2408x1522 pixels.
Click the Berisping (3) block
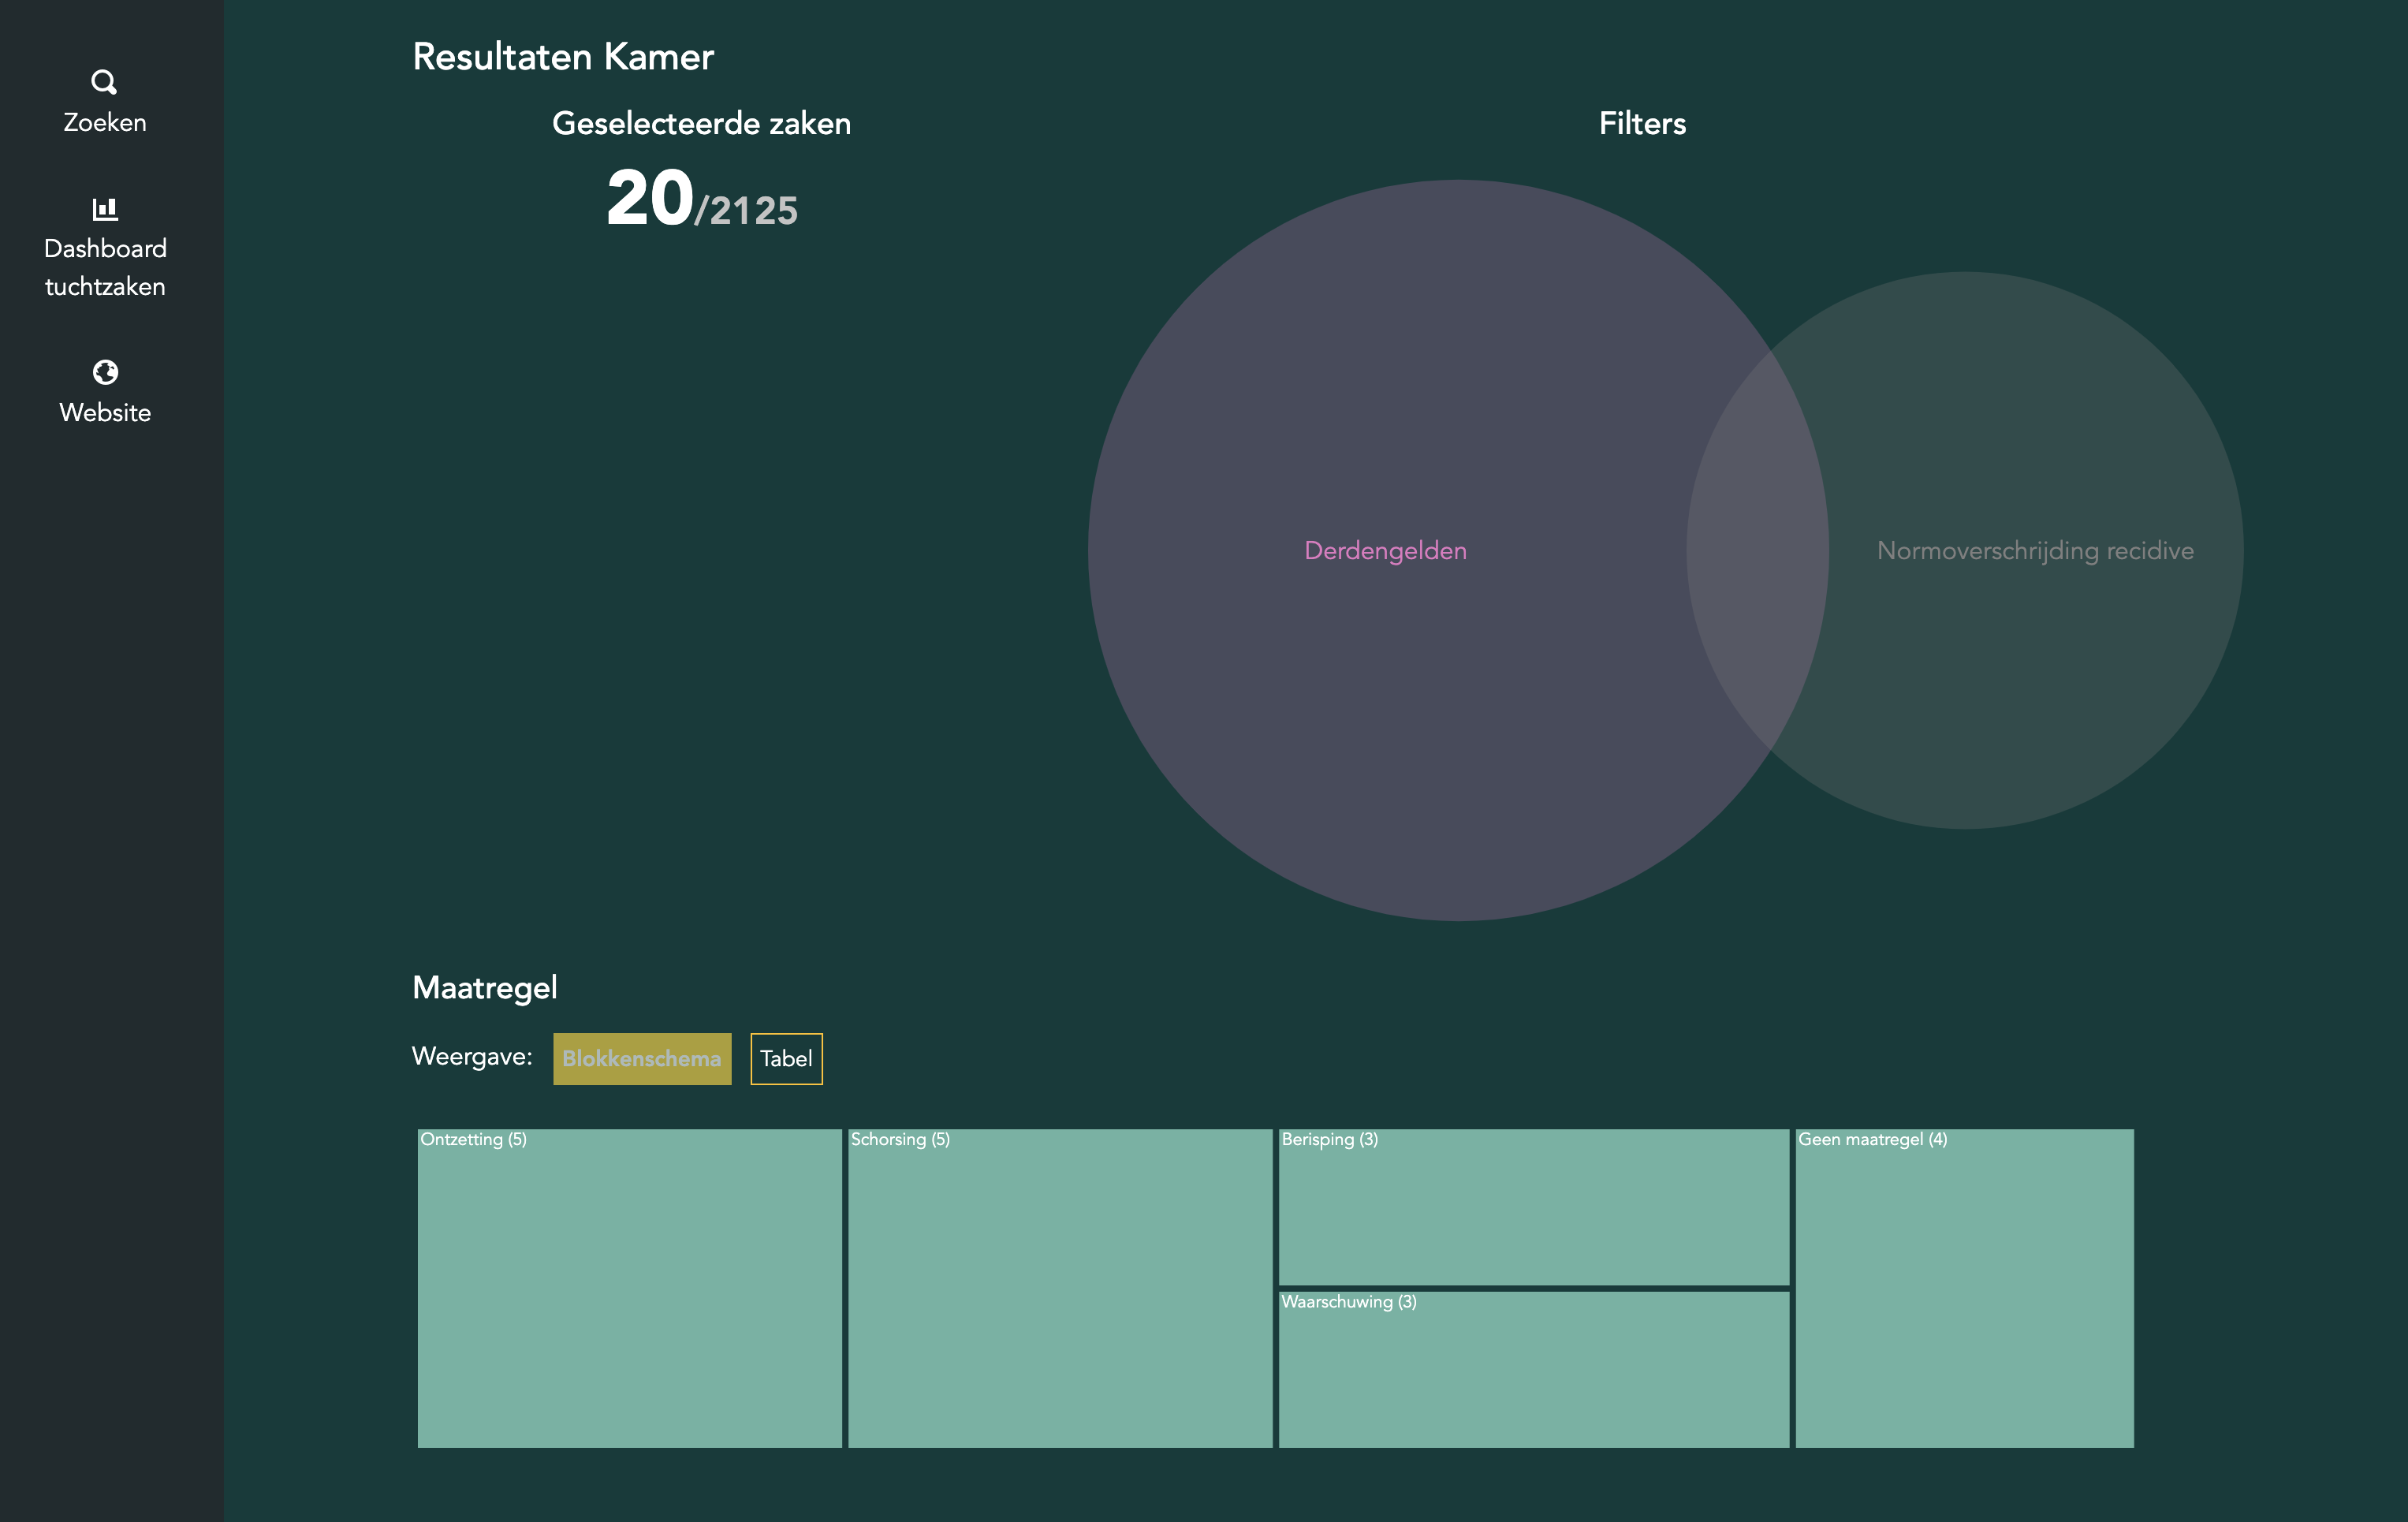coord(1534,1207)
